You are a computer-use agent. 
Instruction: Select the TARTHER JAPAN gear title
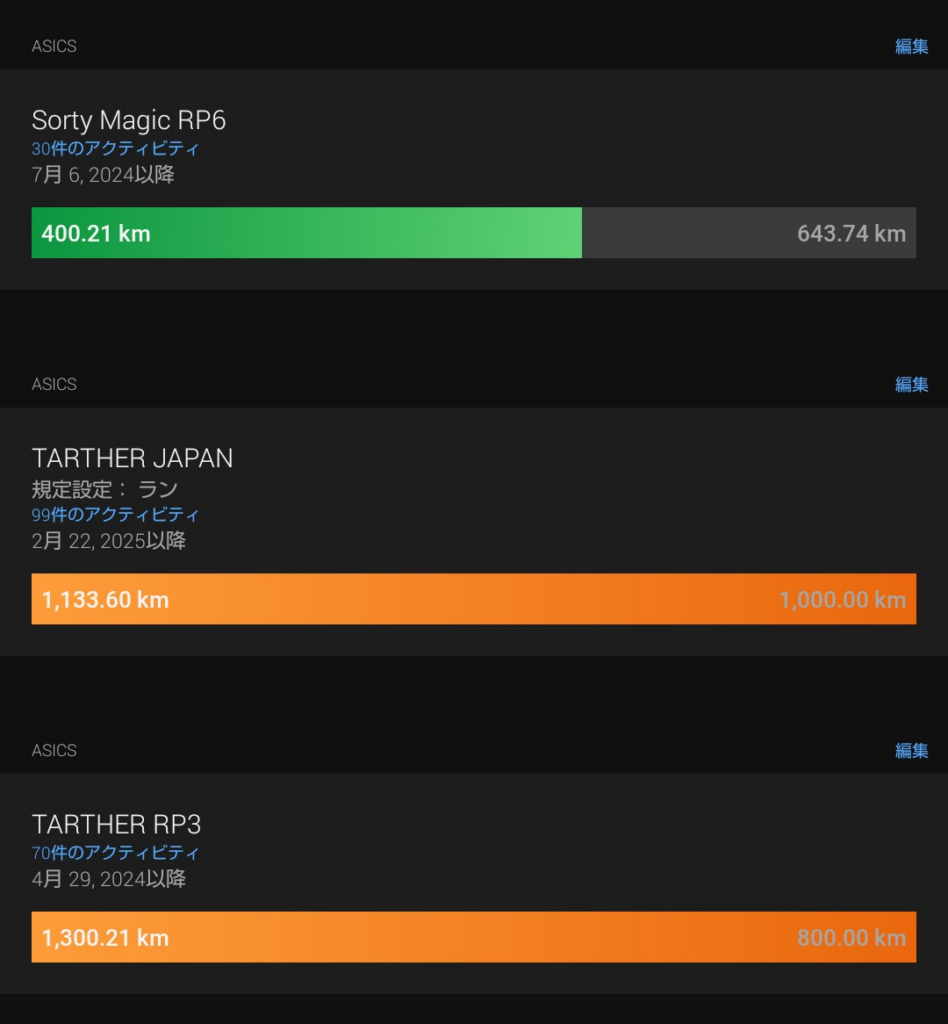(x=132, y=458)
